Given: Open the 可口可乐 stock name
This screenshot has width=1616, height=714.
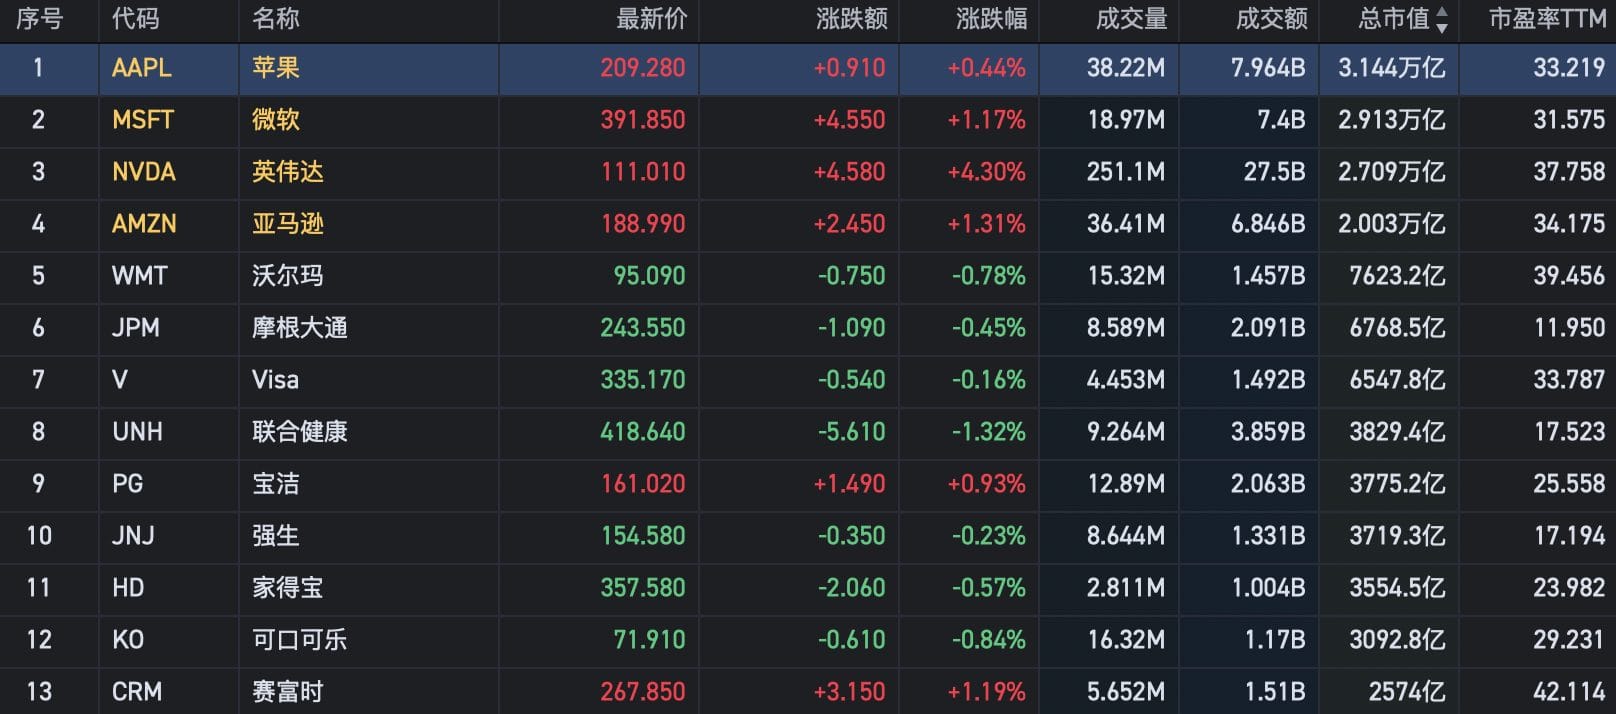Looking at the screenshot, I should click(300, 640).
